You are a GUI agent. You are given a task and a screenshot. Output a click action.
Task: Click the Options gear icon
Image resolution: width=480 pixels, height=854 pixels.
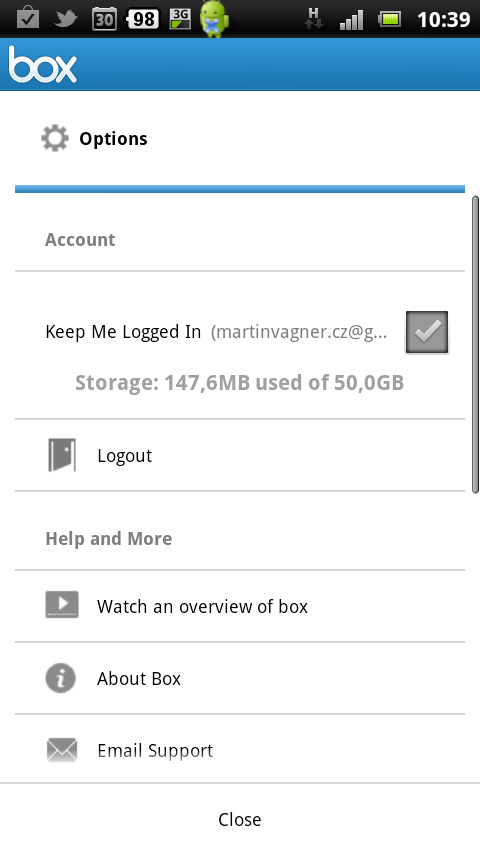coord(55,138)
